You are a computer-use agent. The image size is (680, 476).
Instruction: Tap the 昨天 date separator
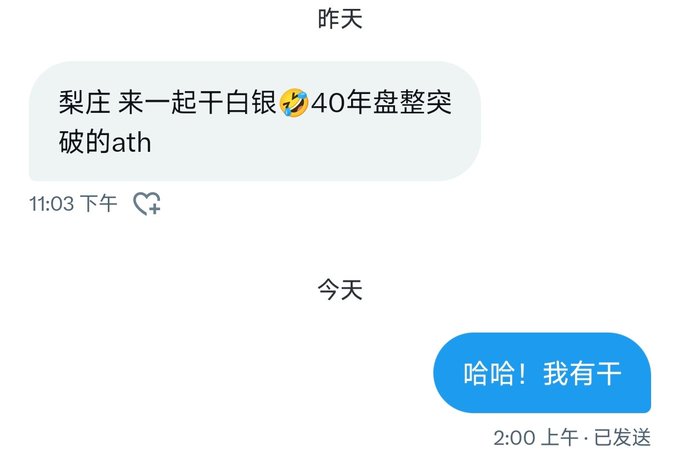tap(340, 19)
